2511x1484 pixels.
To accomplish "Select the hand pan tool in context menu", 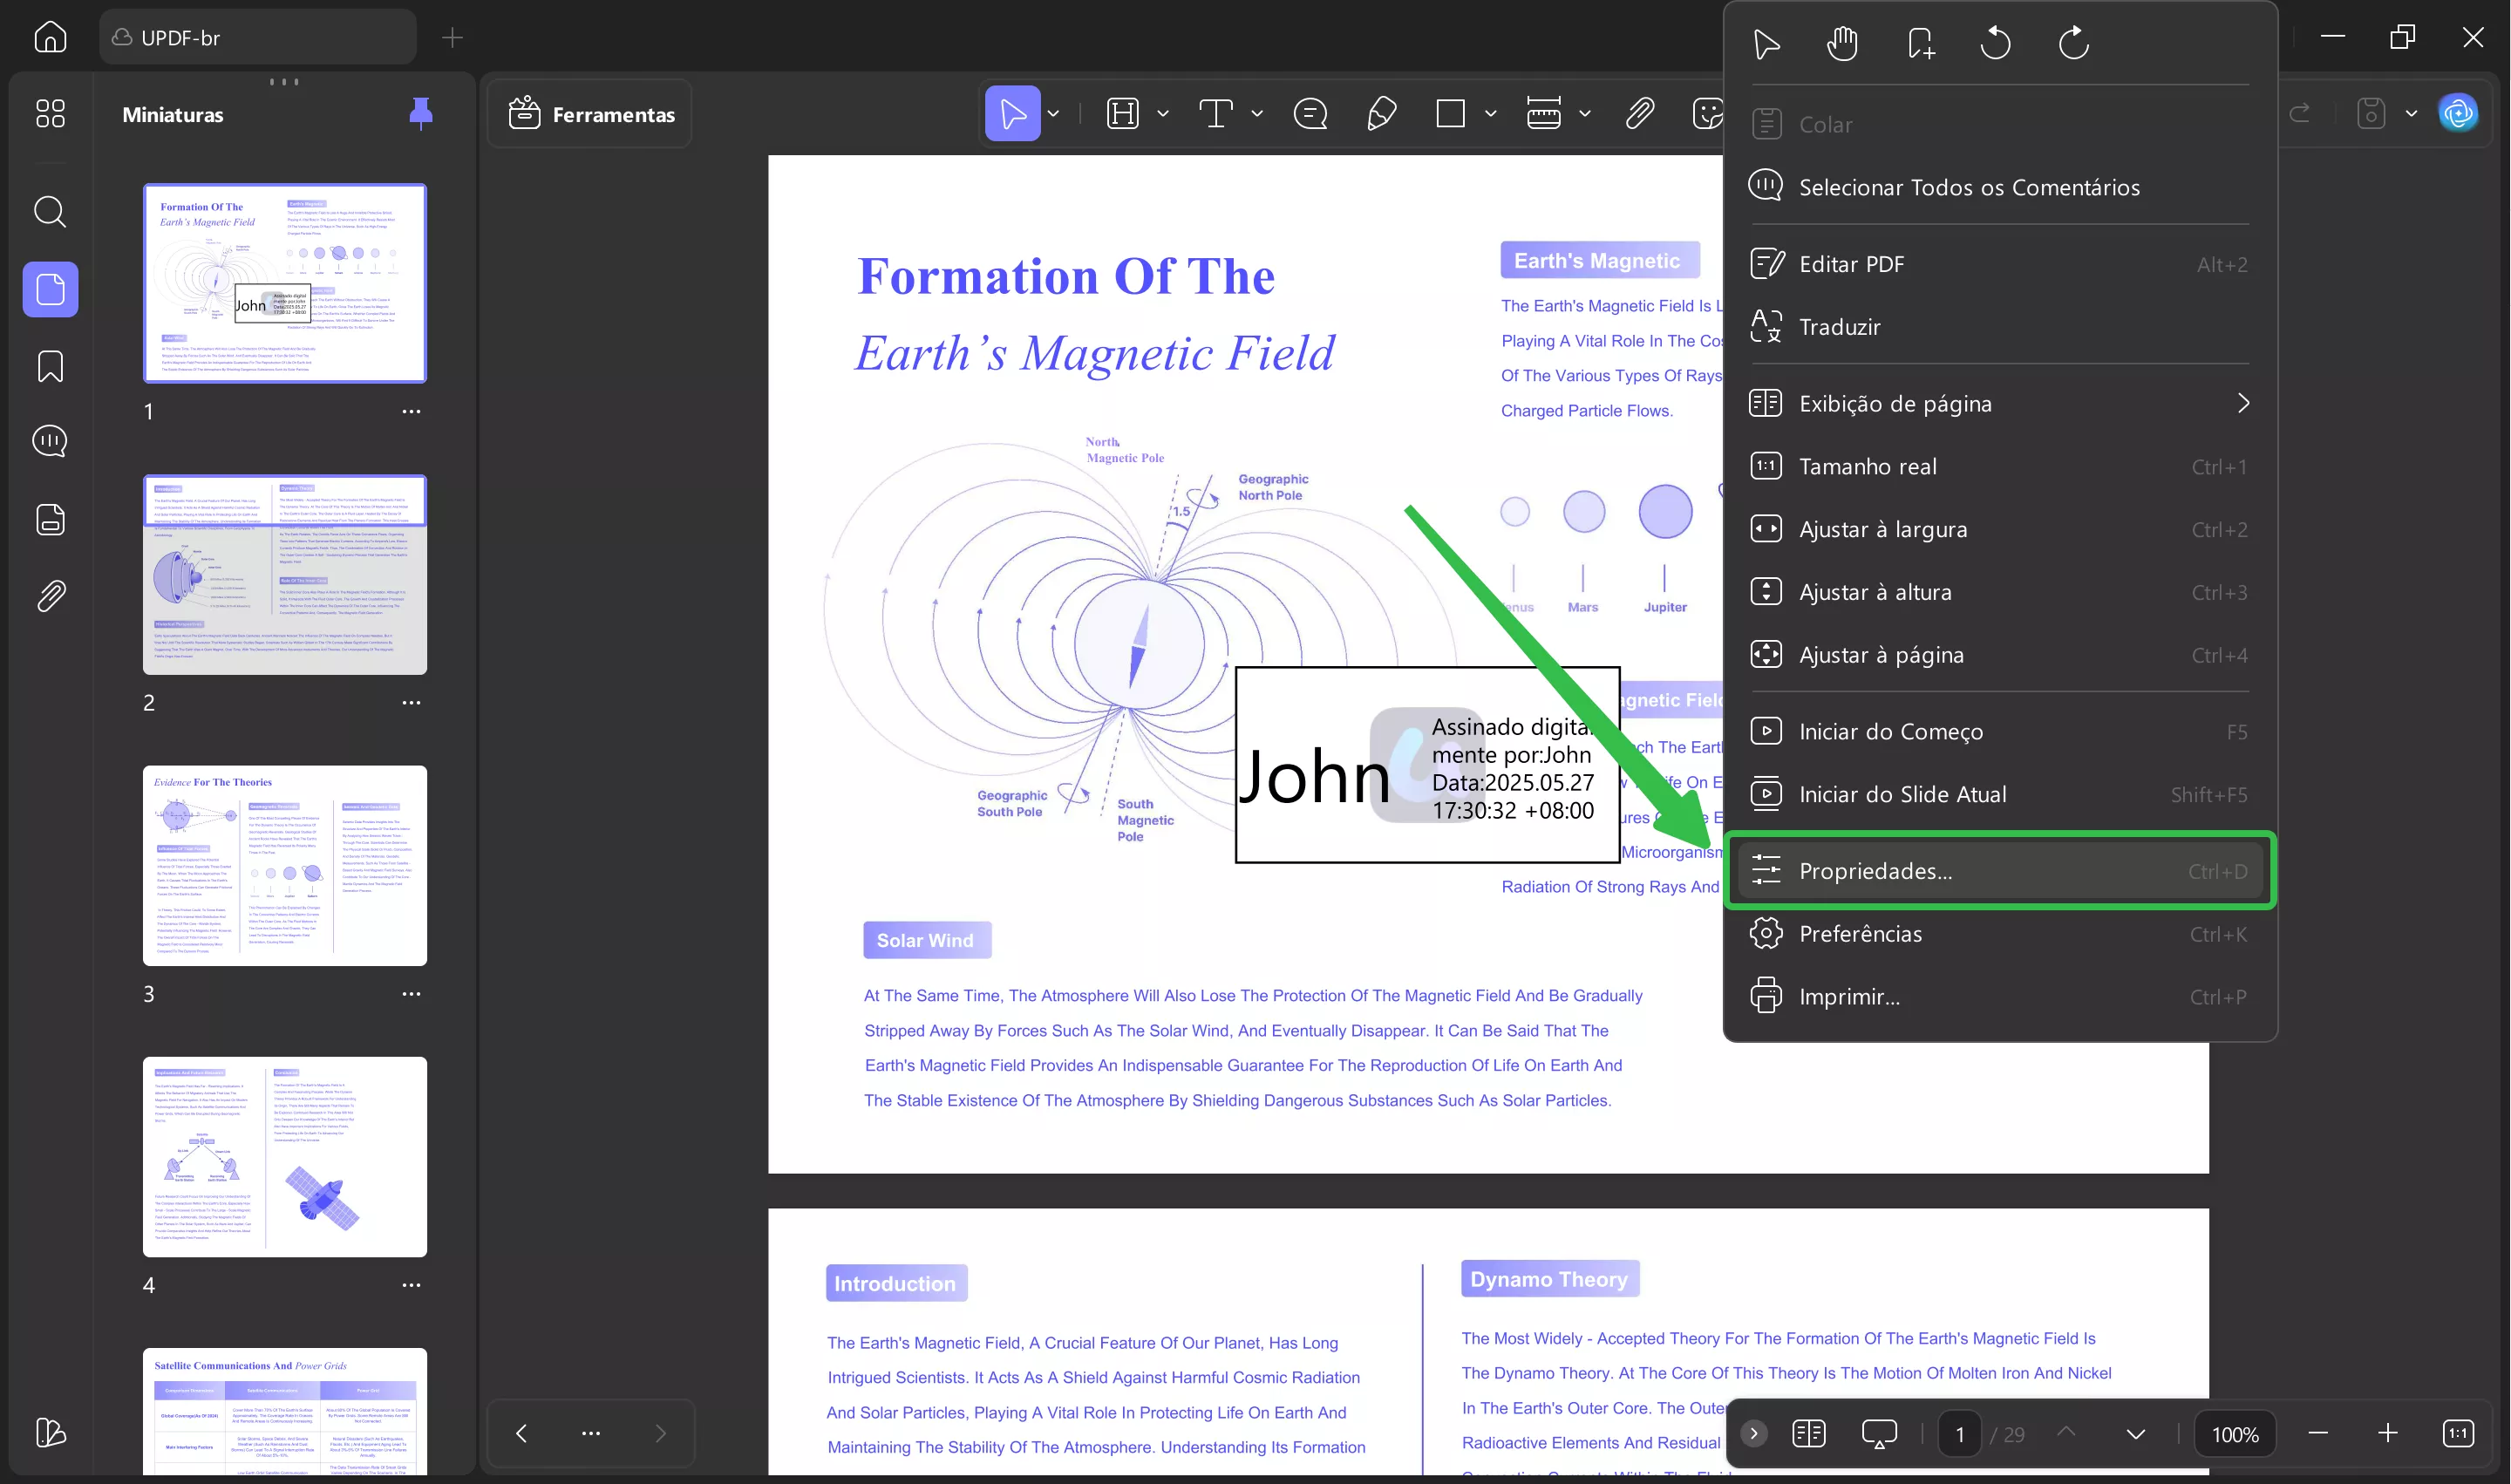I will click(x=1842, y=43).
